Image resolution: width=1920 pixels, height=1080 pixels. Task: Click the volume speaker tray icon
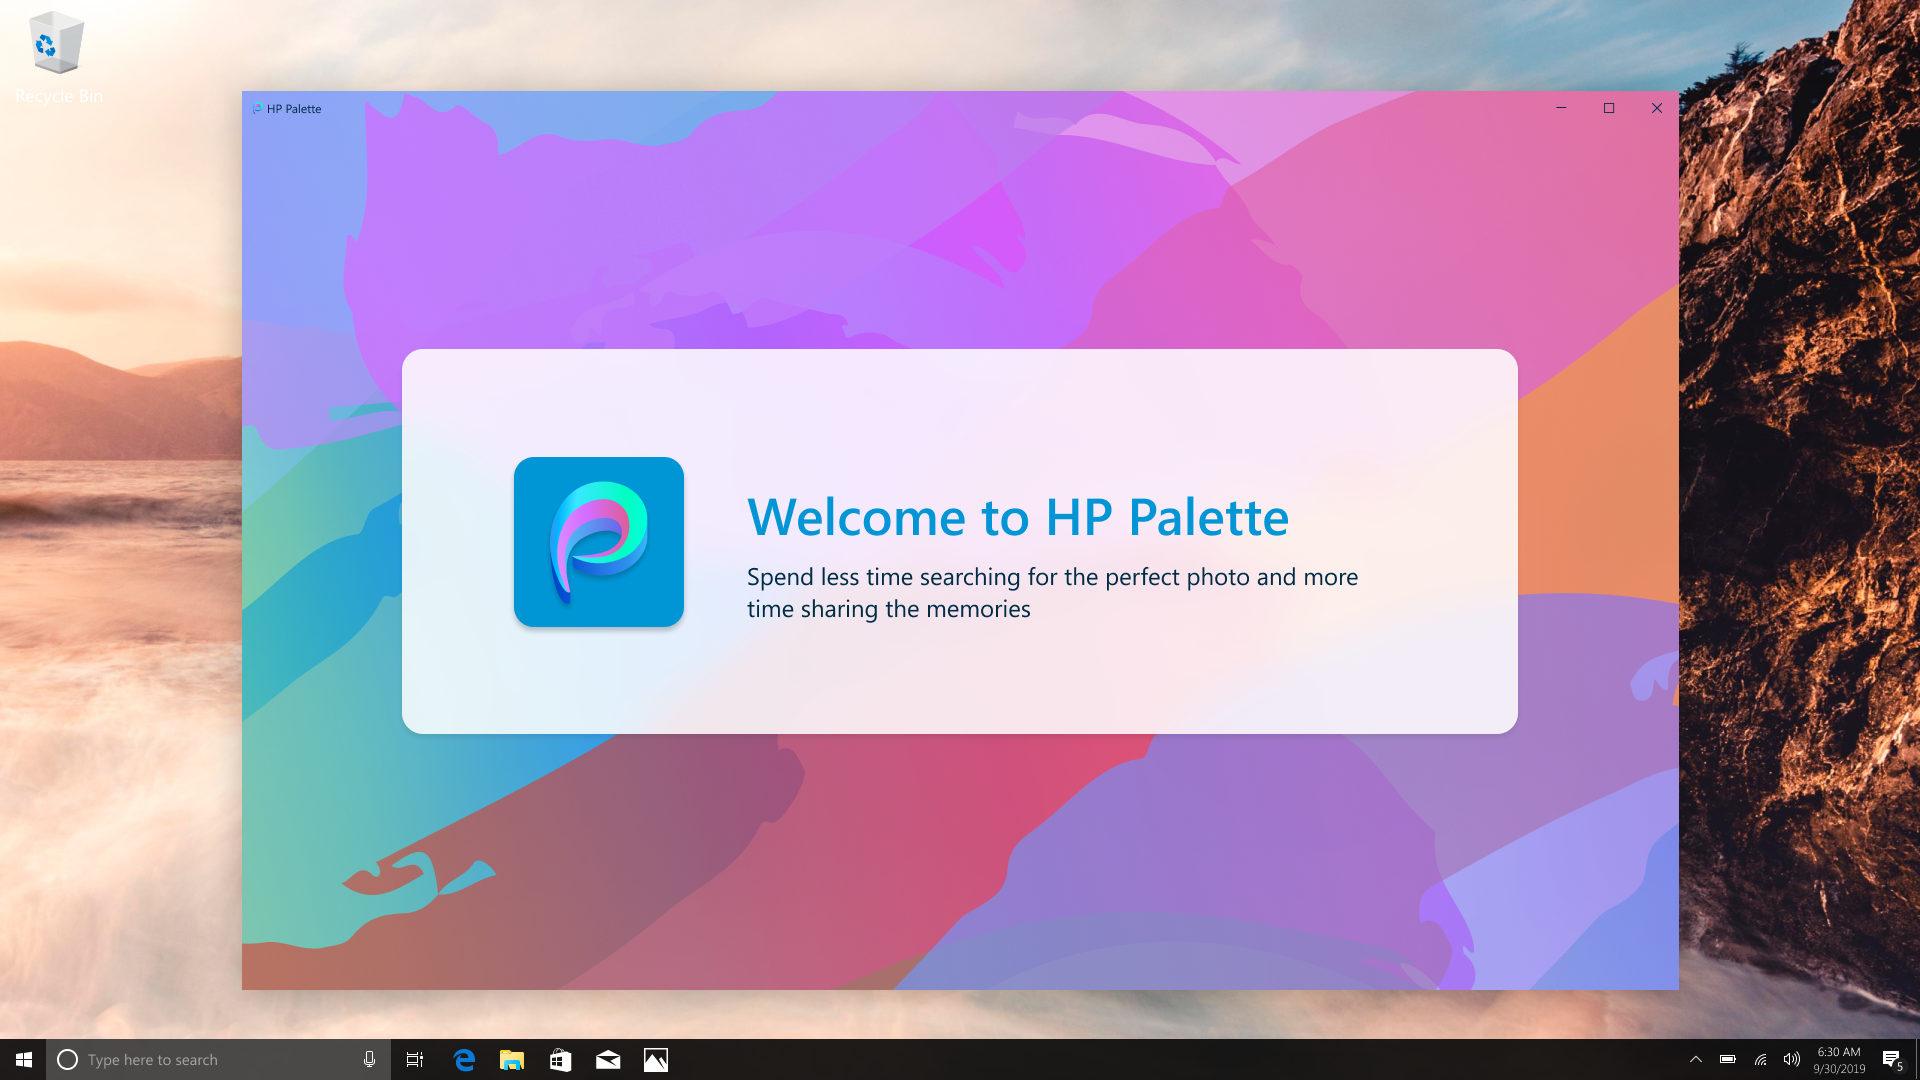(x=1791, y=1059)
